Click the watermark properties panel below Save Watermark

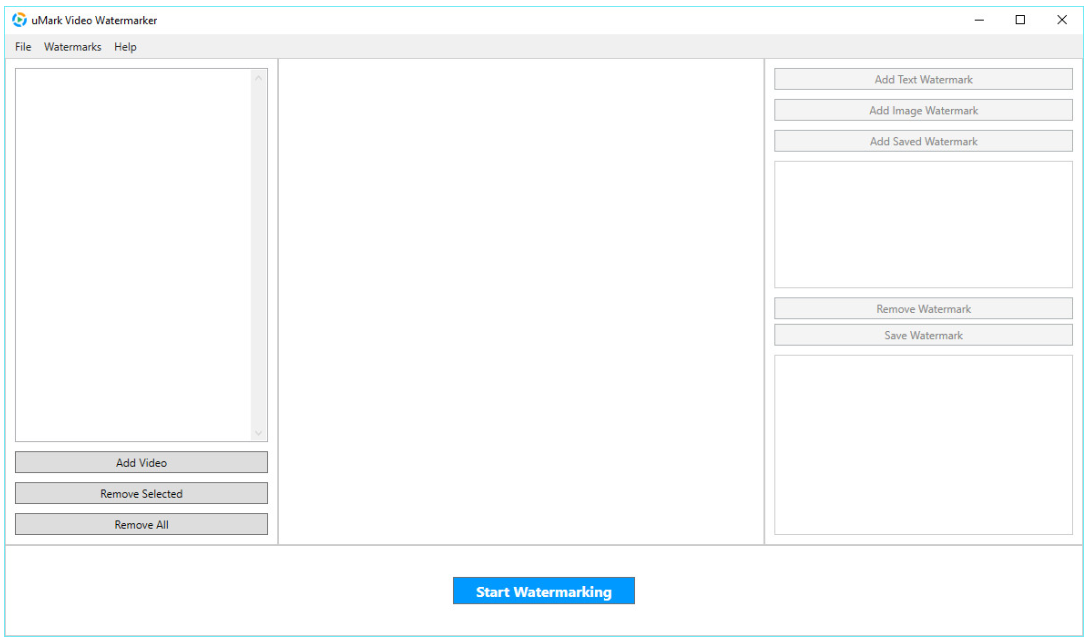[923, 445]
